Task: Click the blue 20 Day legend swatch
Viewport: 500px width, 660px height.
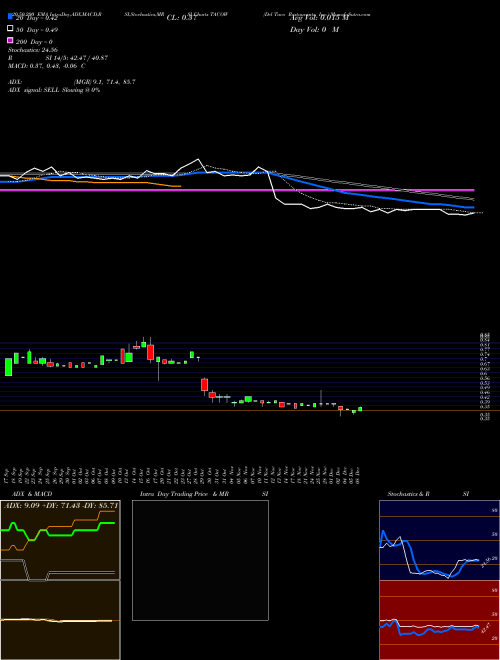Action: pyautogui.click(x=11, y=17)
